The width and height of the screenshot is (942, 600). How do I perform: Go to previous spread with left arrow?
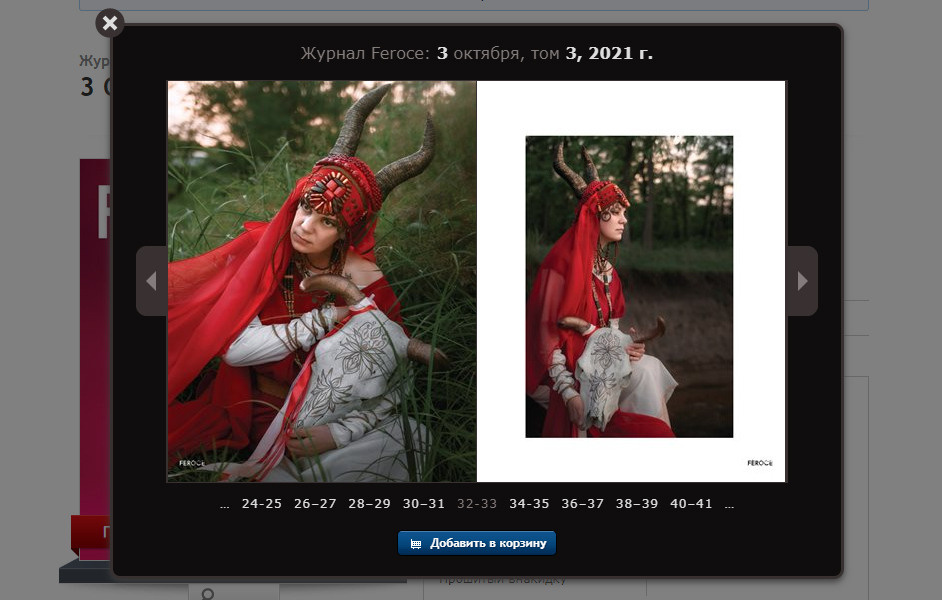coord(151,281)
